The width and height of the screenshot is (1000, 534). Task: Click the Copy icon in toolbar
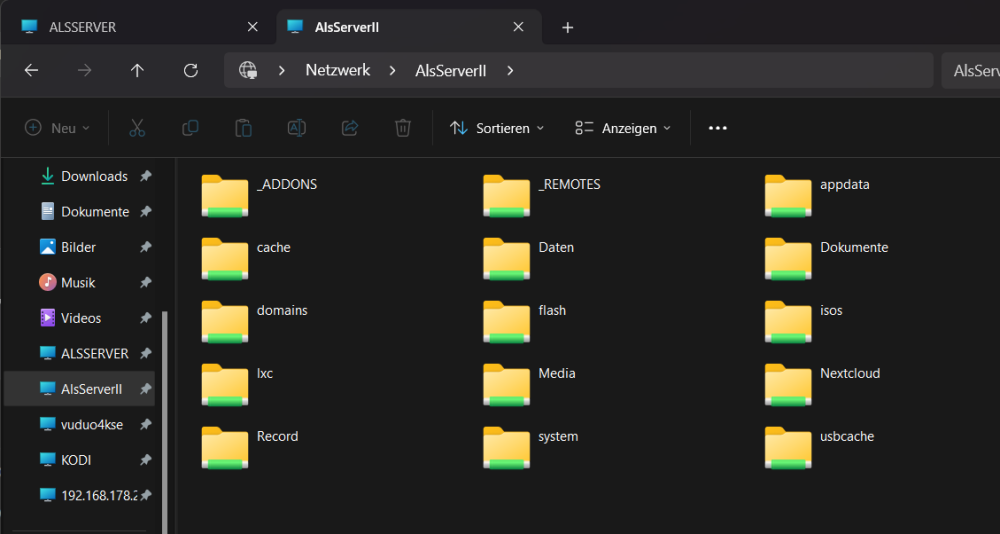[x=190, y=128]
